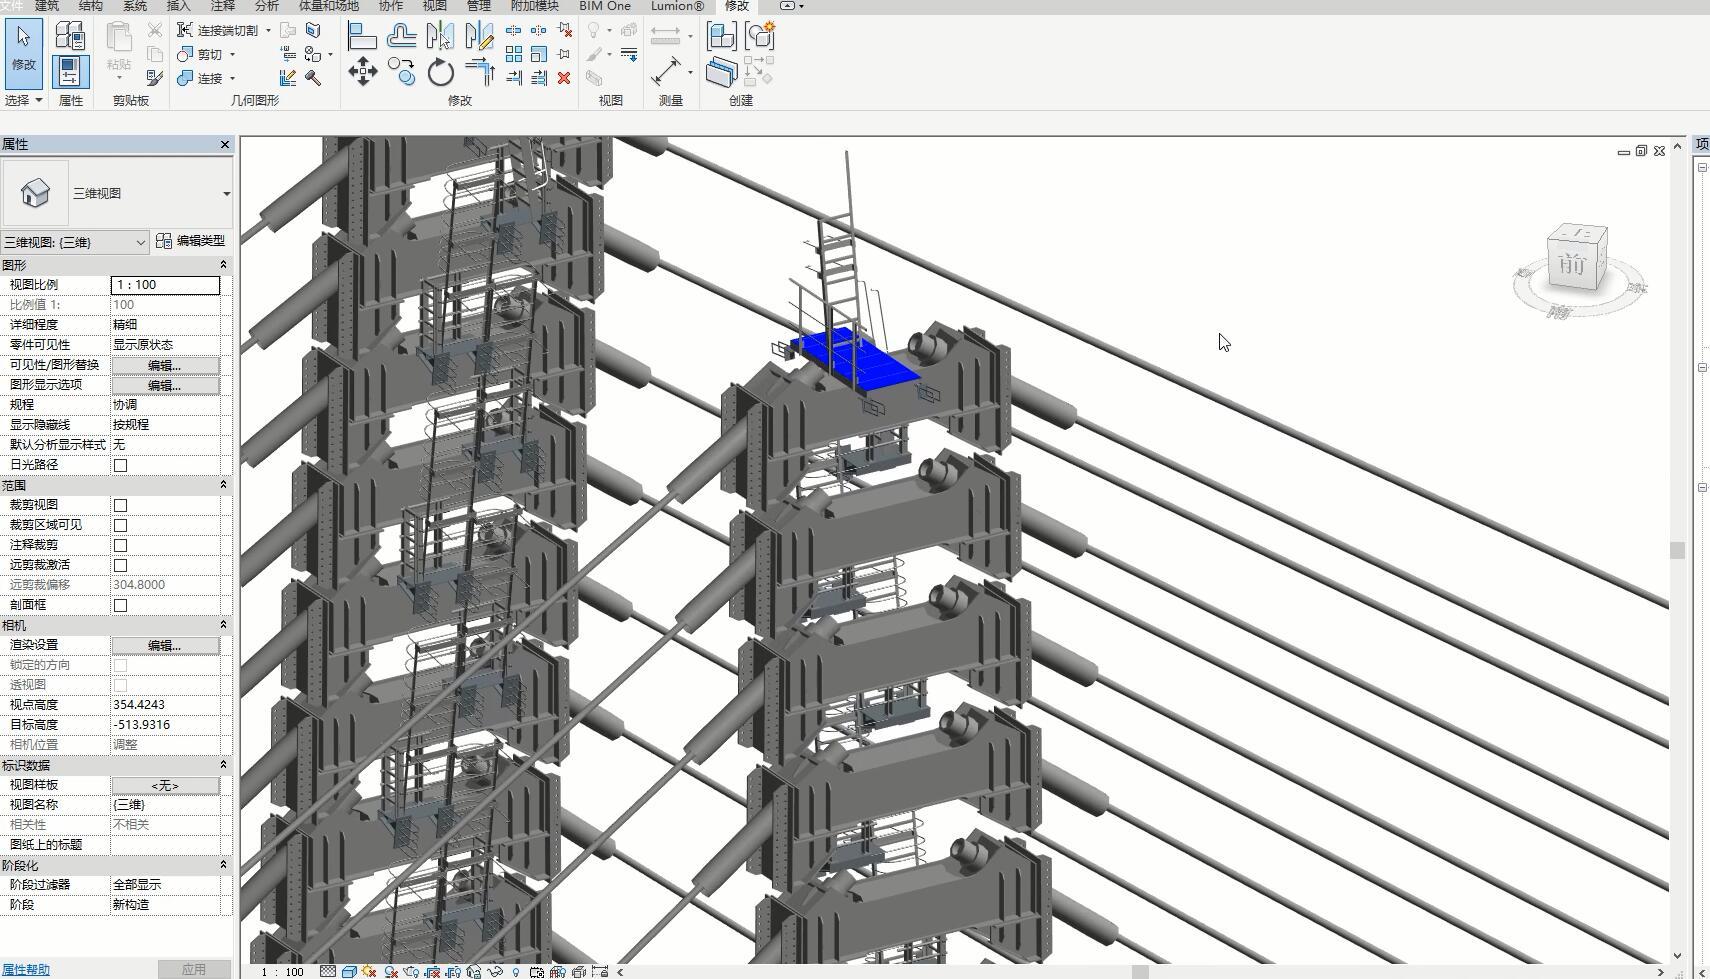Open the 结构 ribbon tab
The image size is (1710, 979).
90,6
